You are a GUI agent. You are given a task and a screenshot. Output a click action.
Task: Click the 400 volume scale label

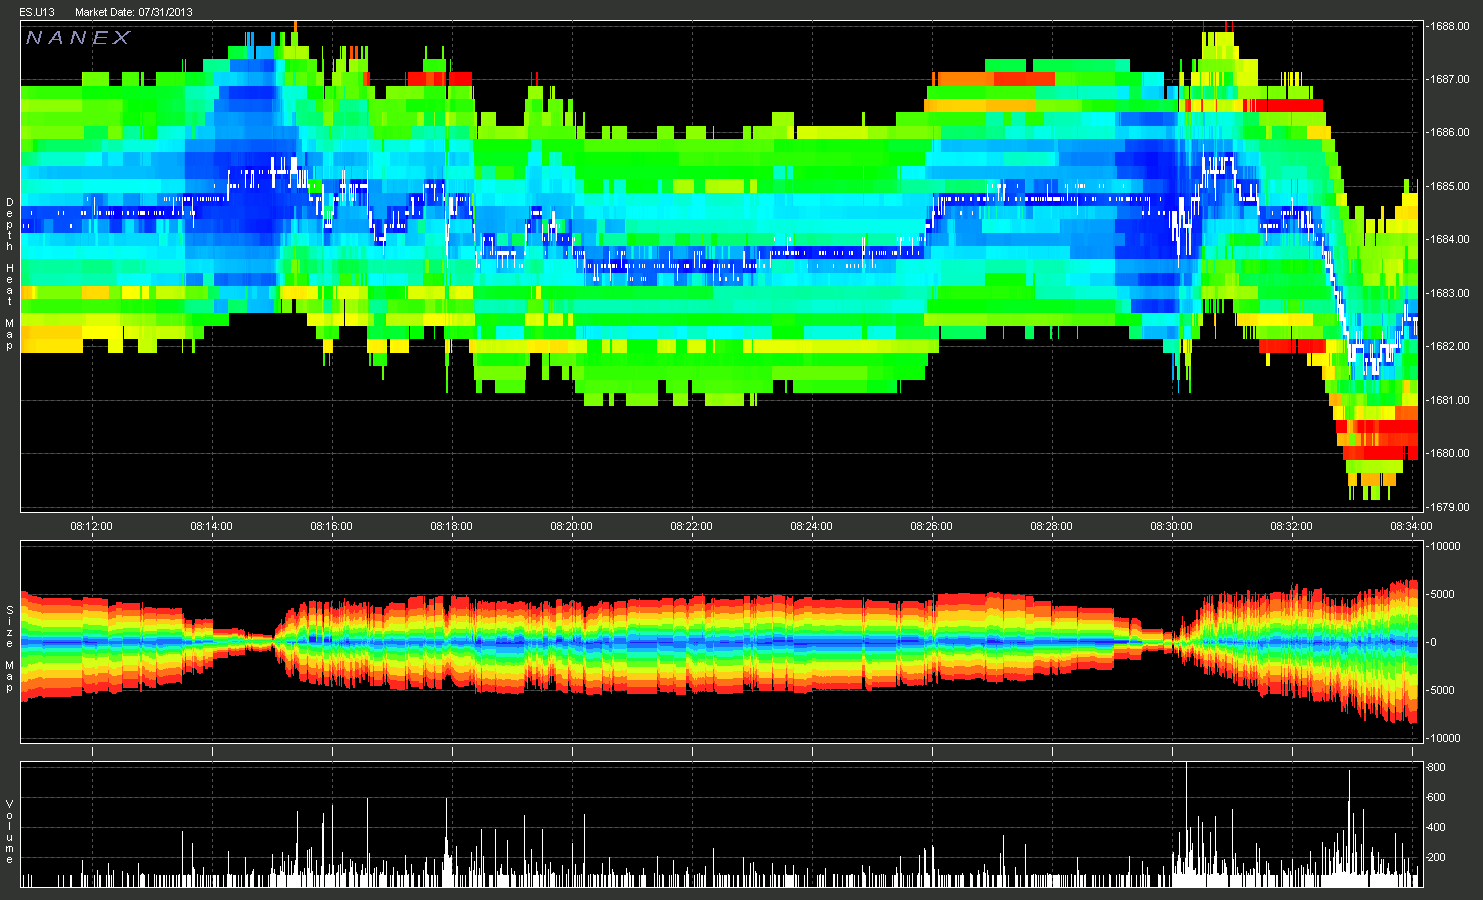1436,828
